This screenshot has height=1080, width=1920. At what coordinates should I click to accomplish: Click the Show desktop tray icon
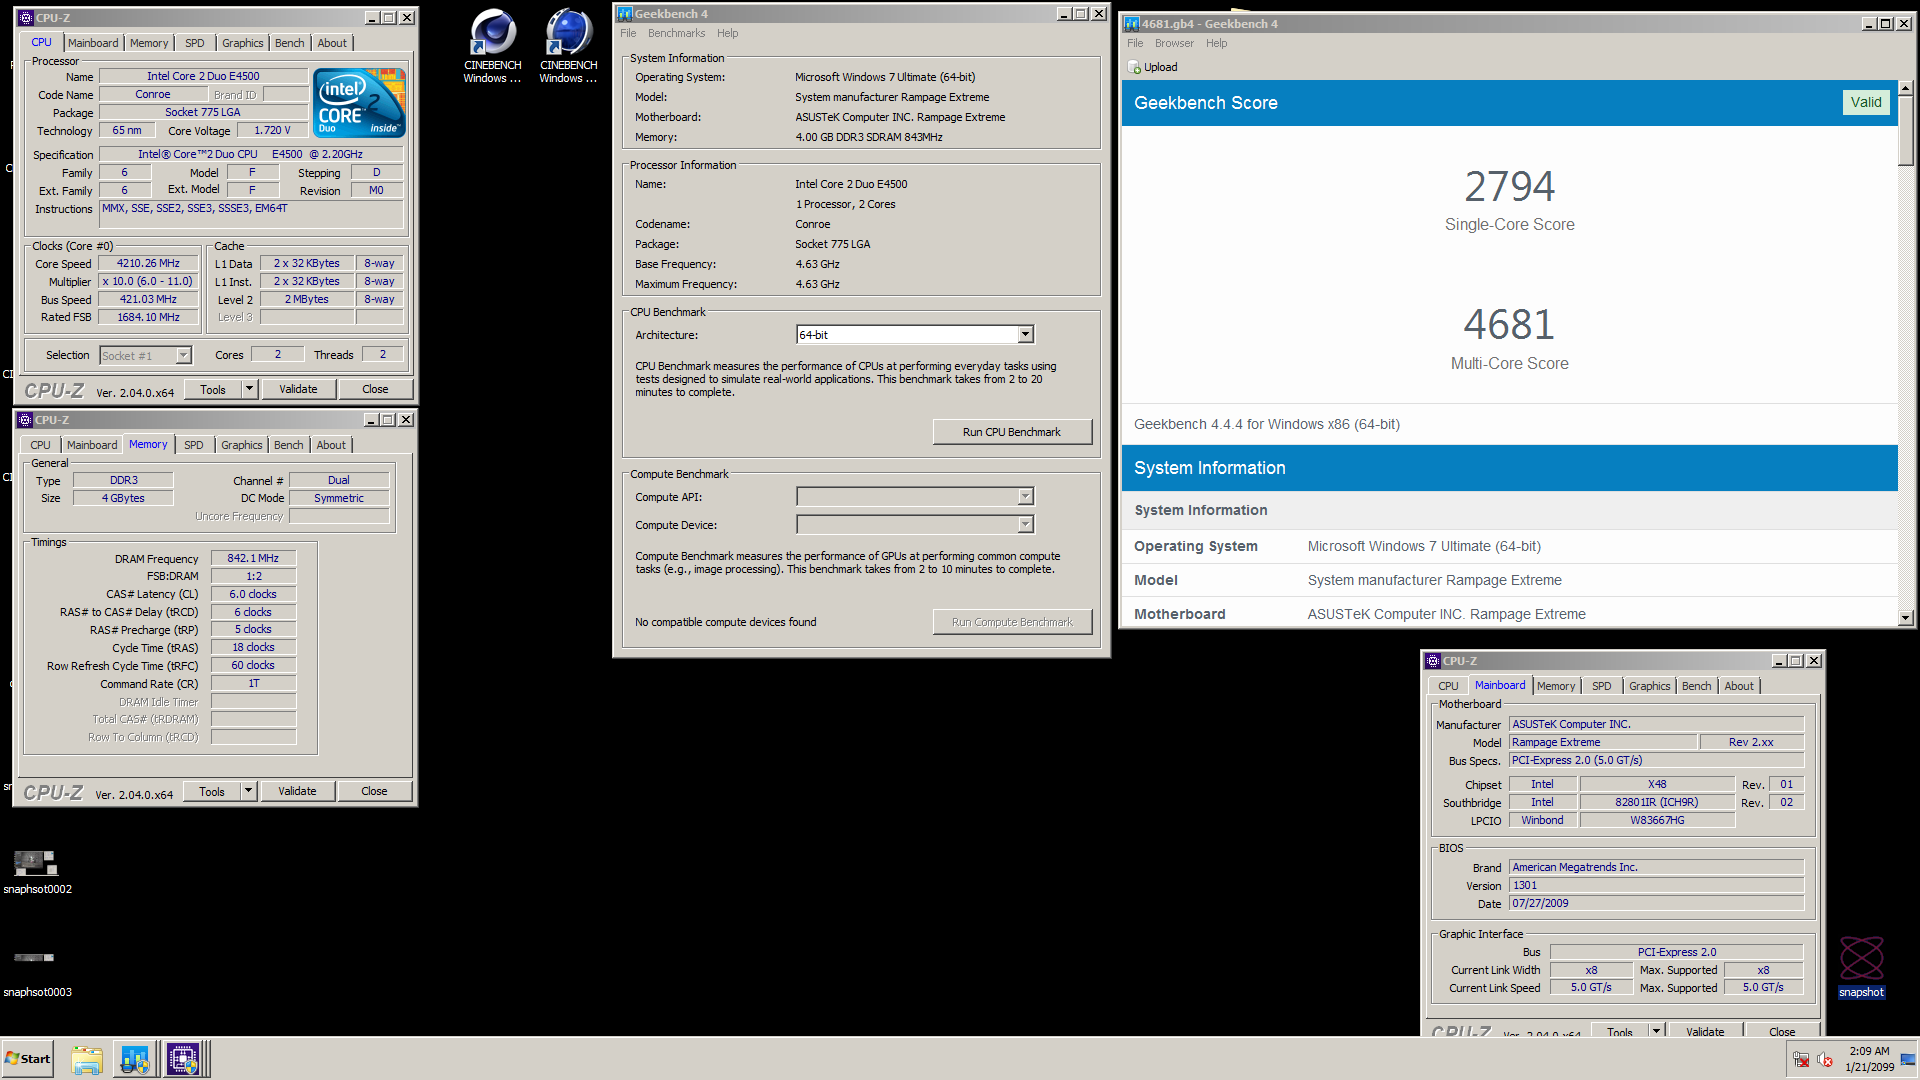pos(1908,1060)
